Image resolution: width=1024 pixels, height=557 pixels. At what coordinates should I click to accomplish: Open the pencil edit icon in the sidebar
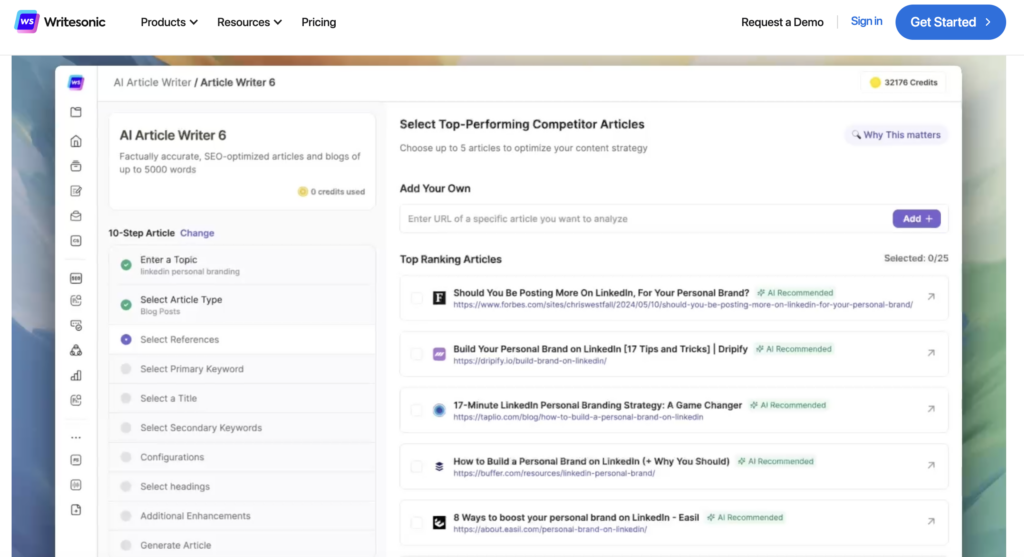pos(76,191)
